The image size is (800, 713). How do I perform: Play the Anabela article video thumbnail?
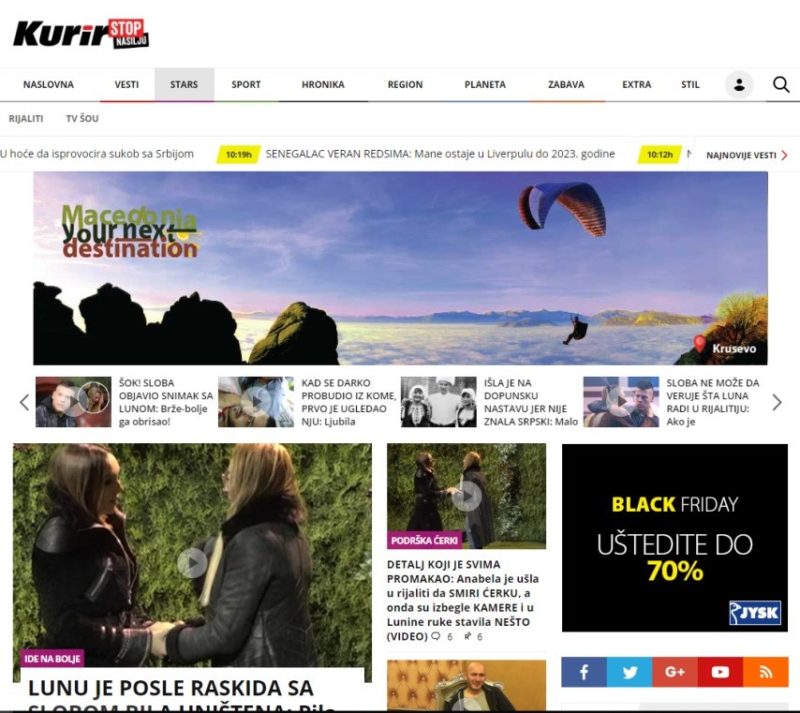(x=466, y=496)
